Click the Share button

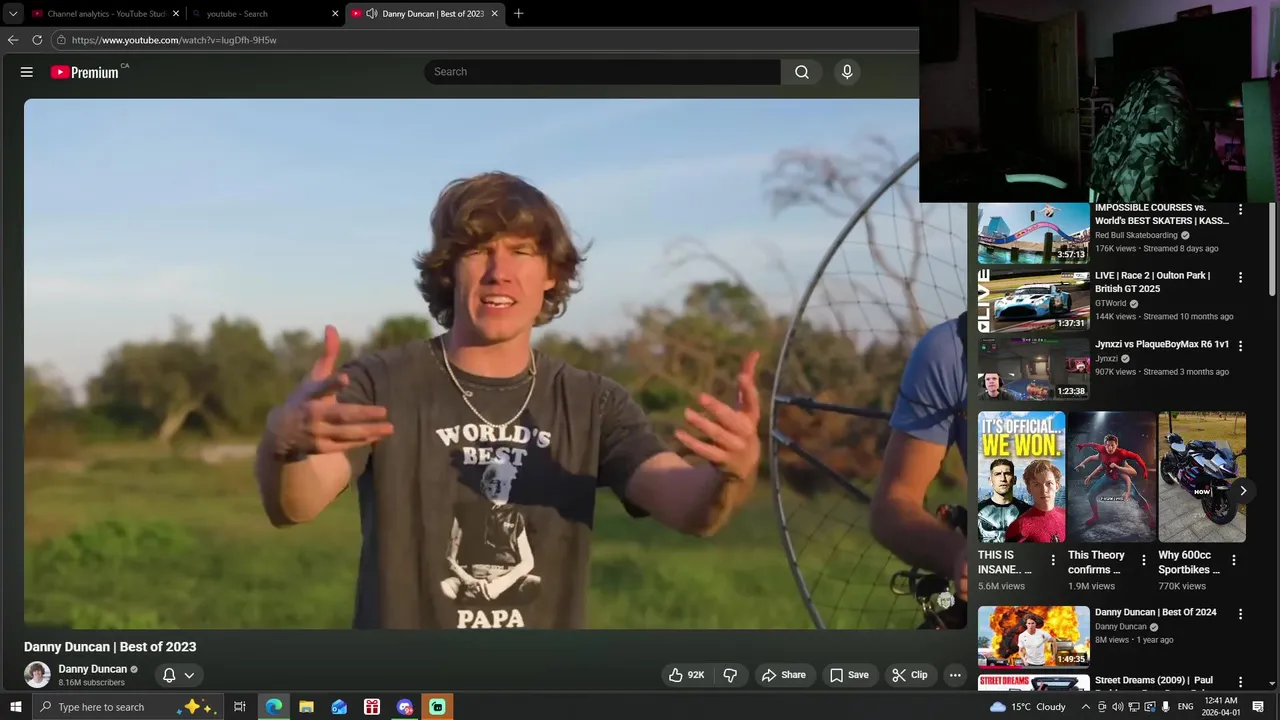[x=783, y=675]
